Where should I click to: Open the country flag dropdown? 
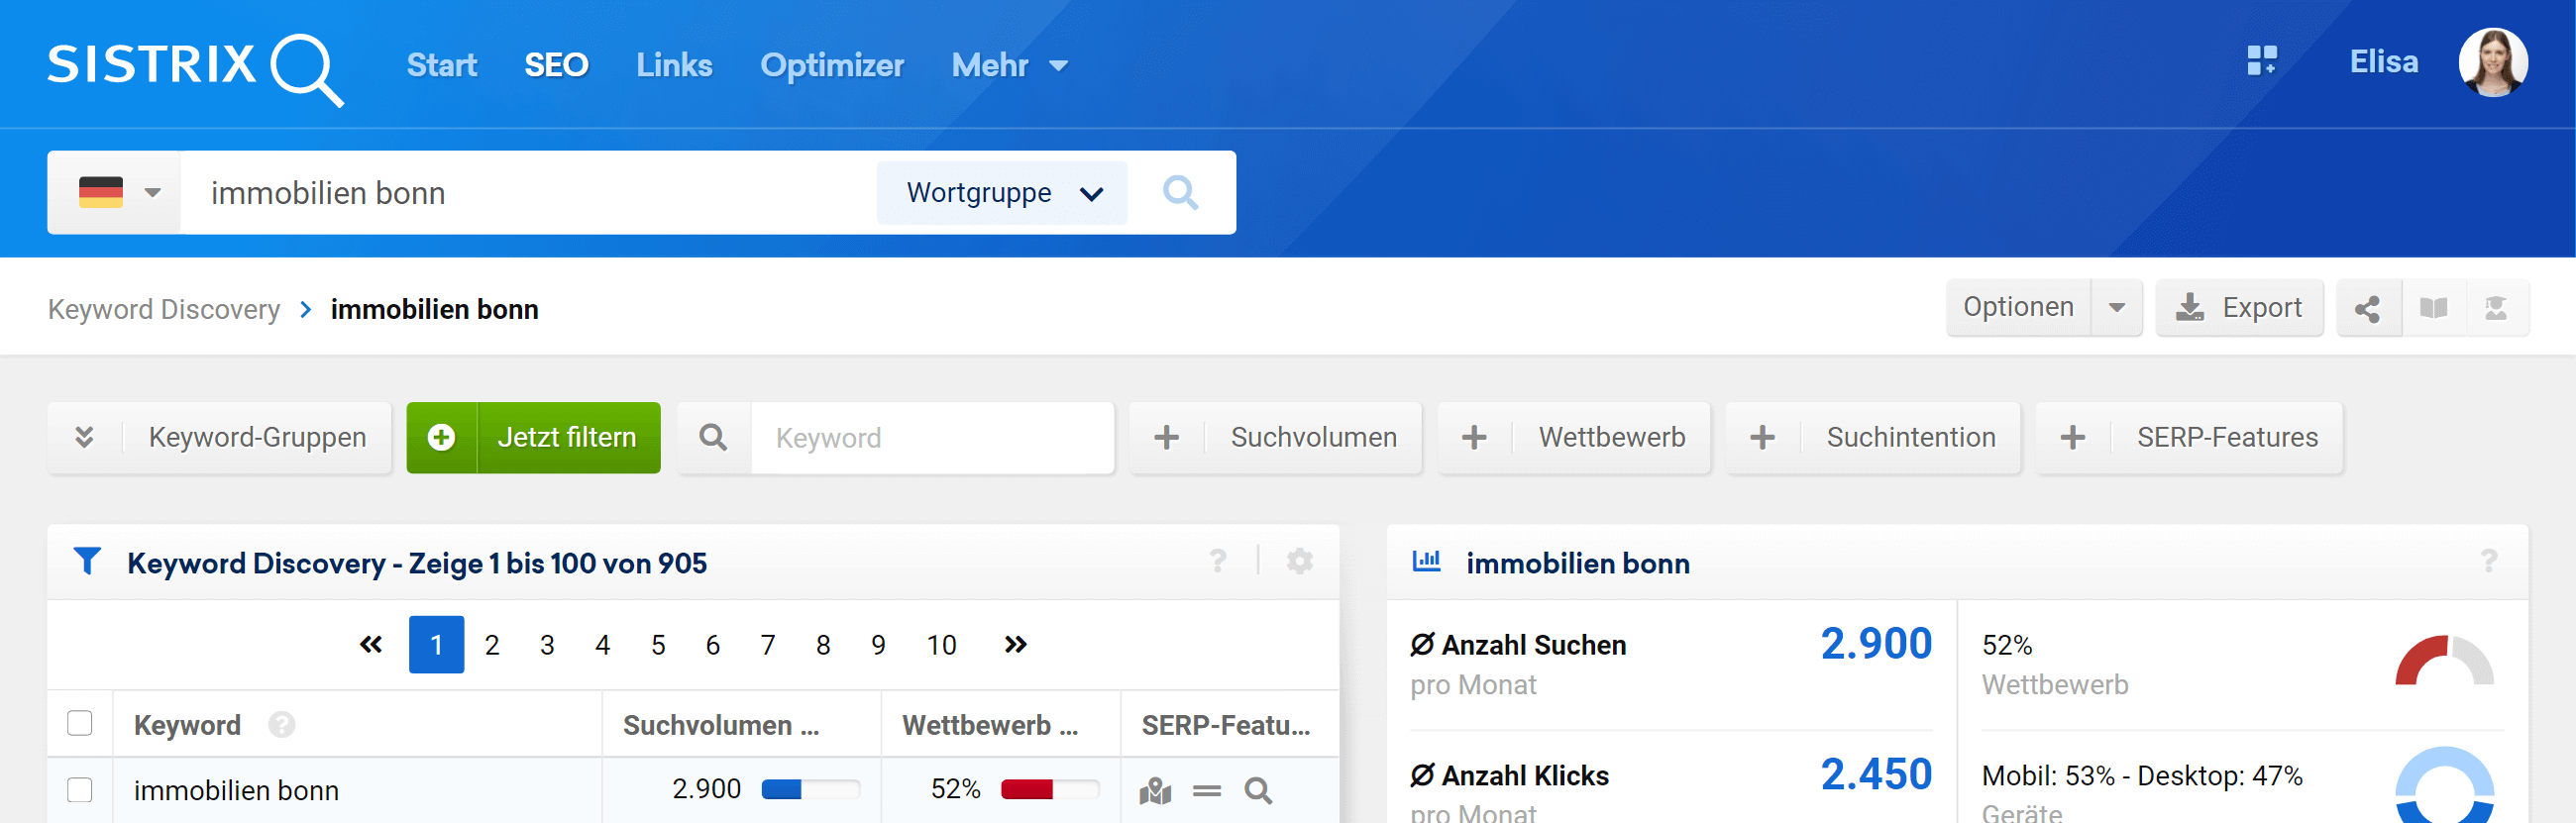[x=116, y=192]
